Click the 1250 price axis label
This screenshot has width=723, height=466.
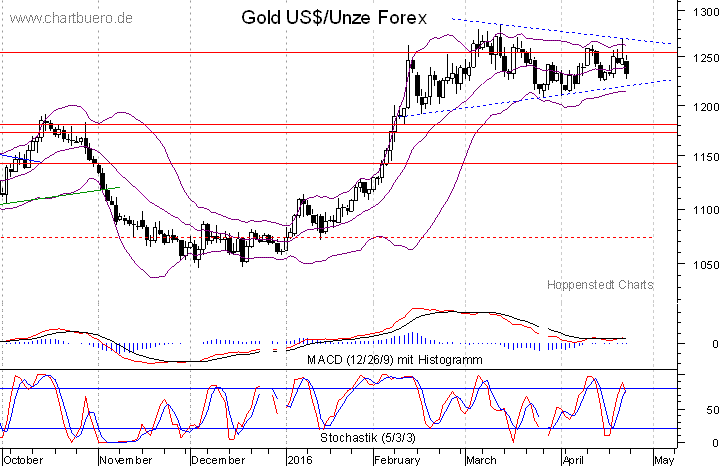coord(702,58)
